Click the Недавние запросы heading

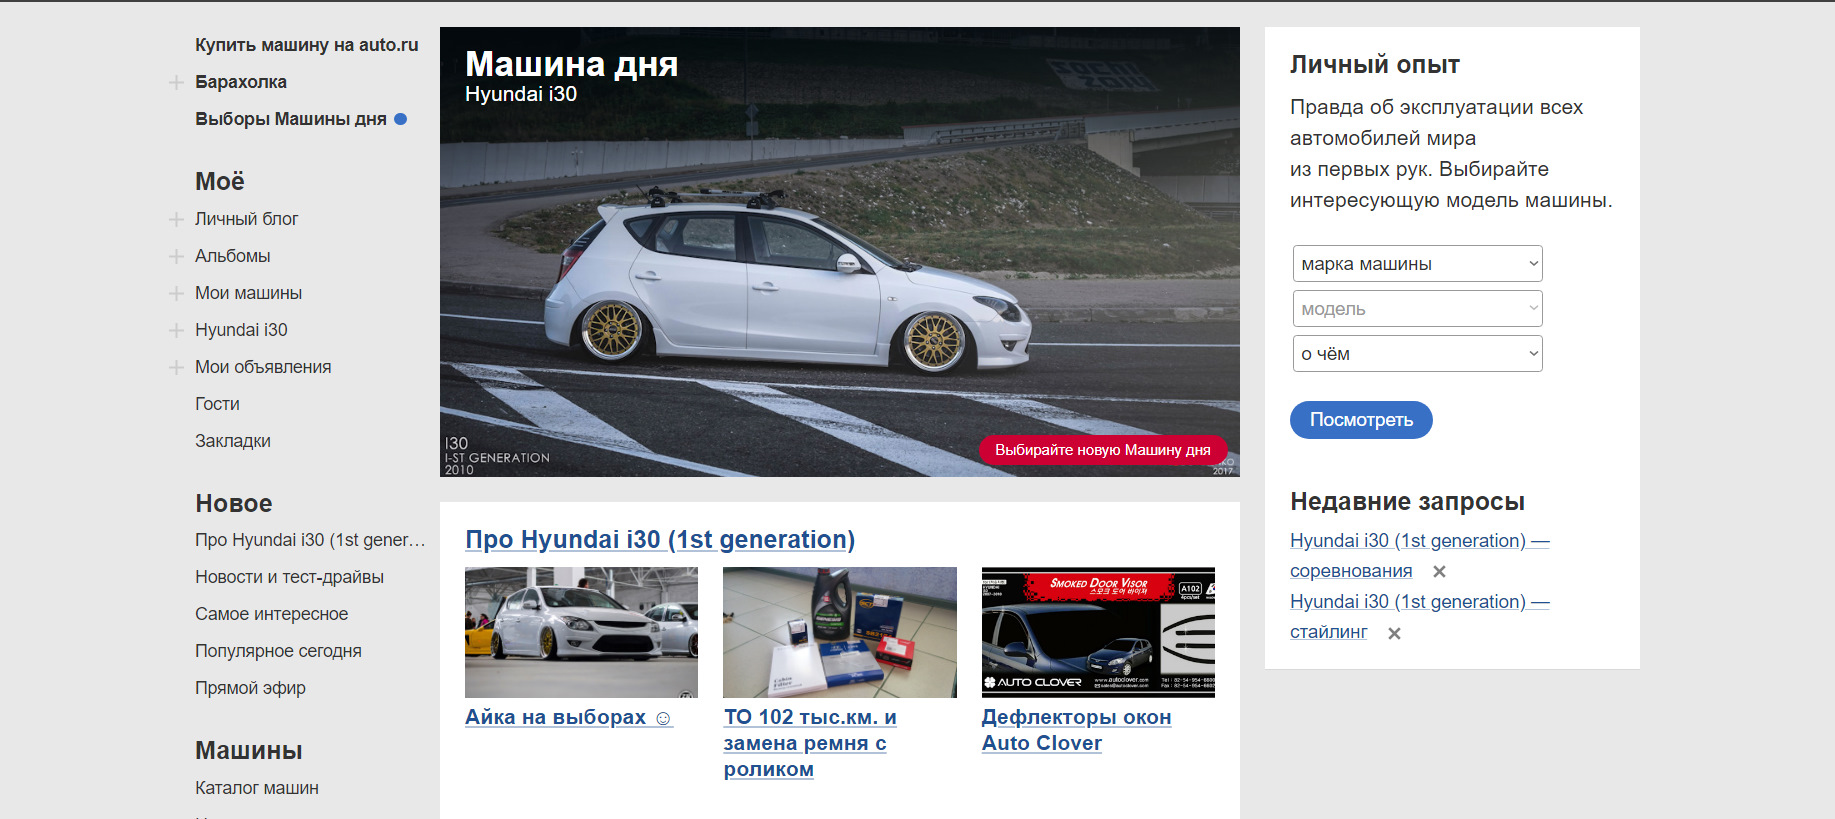(x=1408, y=501)
